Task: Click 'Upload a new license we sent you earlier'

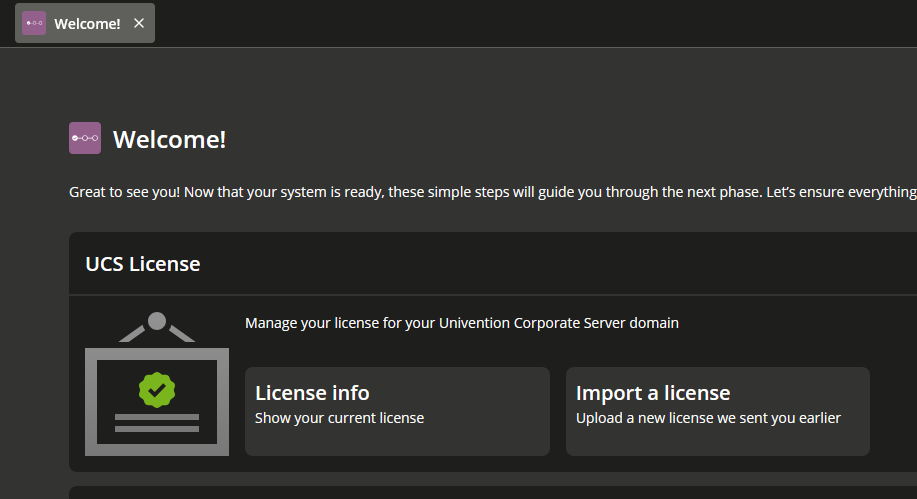Action: pos(708,418)
